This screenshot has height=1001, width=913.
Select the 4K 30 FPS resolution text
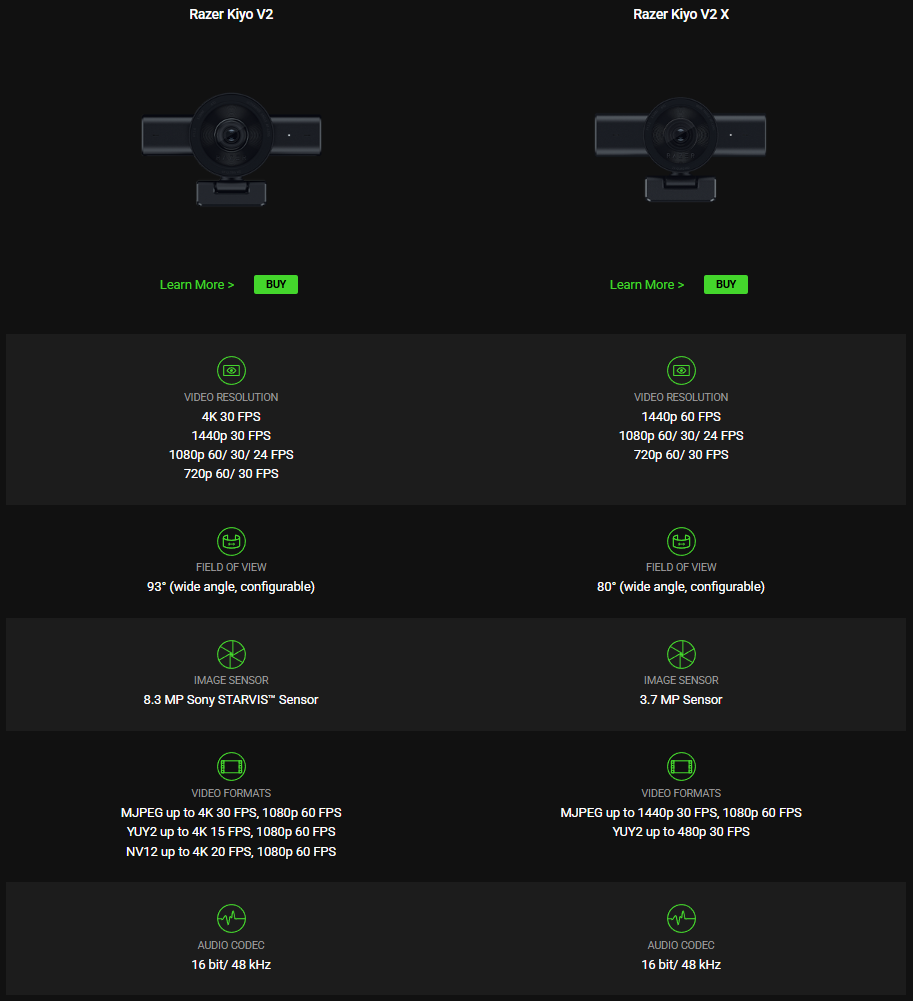pos(231,416)
